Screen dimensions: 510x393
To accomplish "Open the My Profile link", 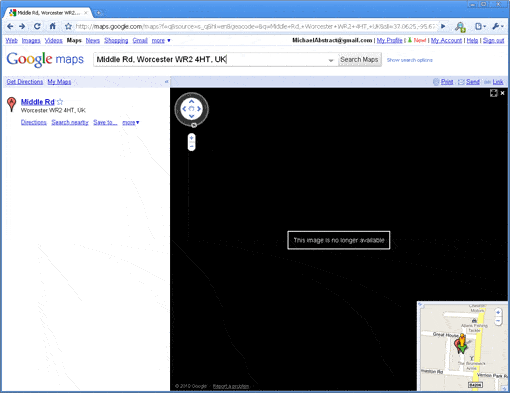I will click(x=389, y=40).
